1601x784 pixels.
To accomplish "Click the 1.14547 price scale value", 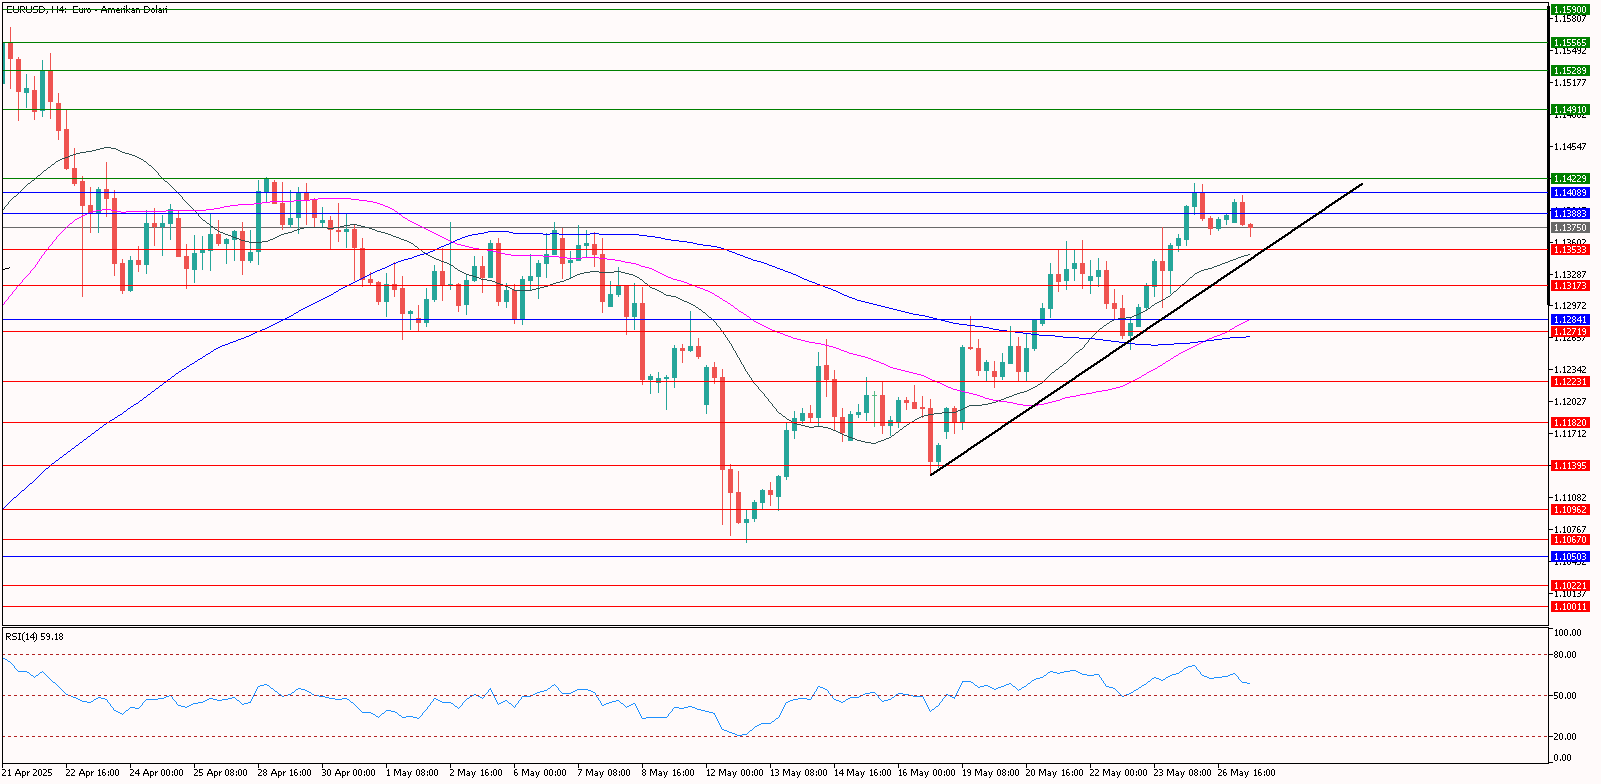I will (x=1570, y=147).
